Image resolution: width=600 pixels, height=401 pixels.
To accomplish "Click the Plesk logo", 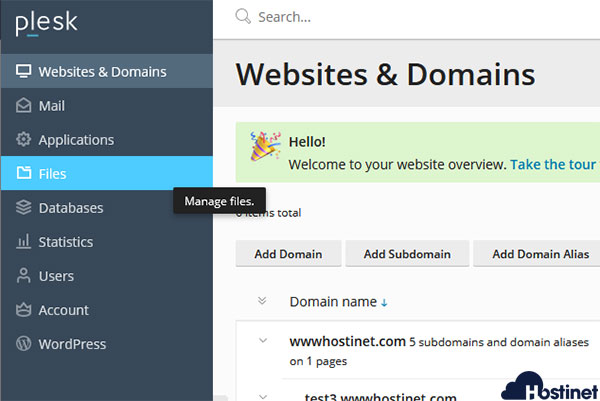I will click(46, 23).
